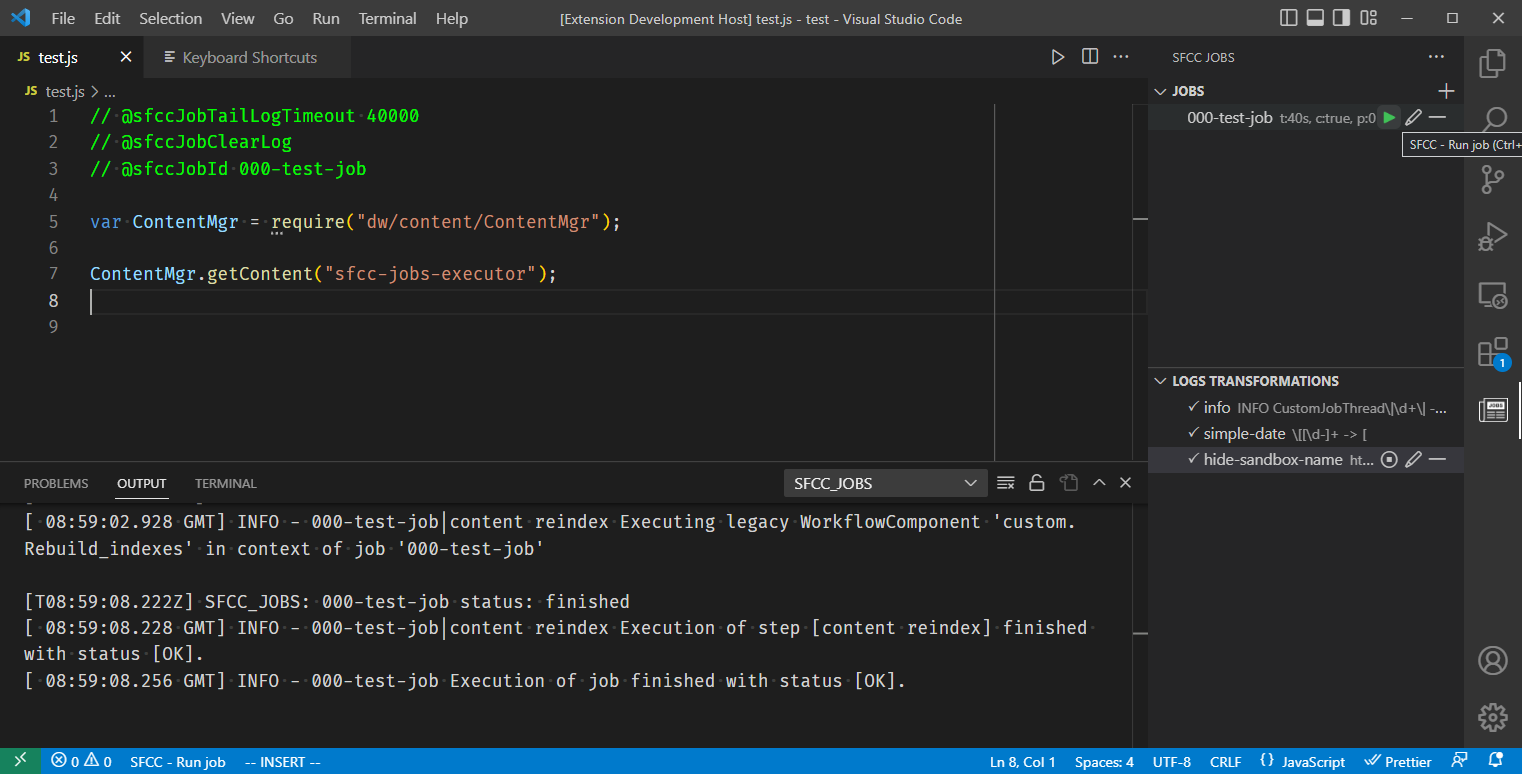Viewport: 1522px width, 774px height.
Task: Click the feedback icon in status bar
Action: (x=1461, y=762)
